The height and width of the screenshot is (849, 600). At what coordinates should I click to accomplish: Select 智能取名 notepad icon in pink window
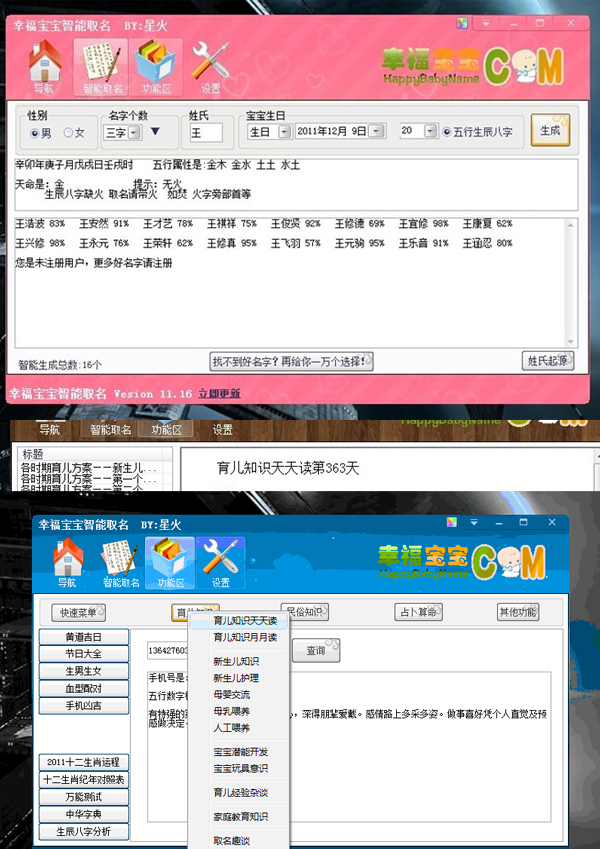point(101,67)
